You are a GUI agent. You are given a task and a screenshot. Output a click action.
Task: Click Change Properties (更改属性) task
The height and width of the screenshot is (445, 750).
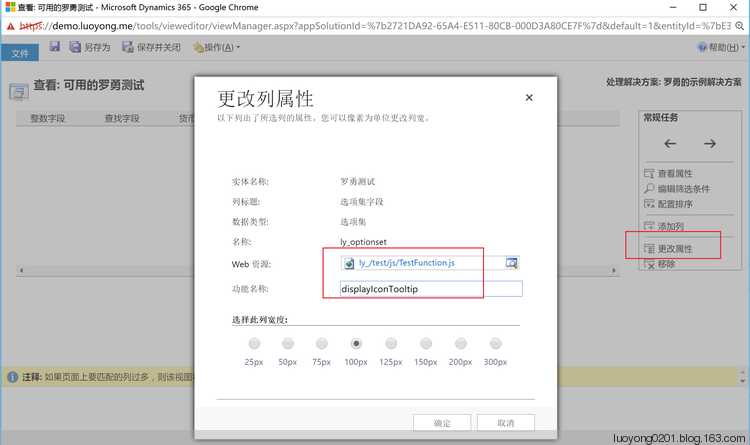(669, 248)
